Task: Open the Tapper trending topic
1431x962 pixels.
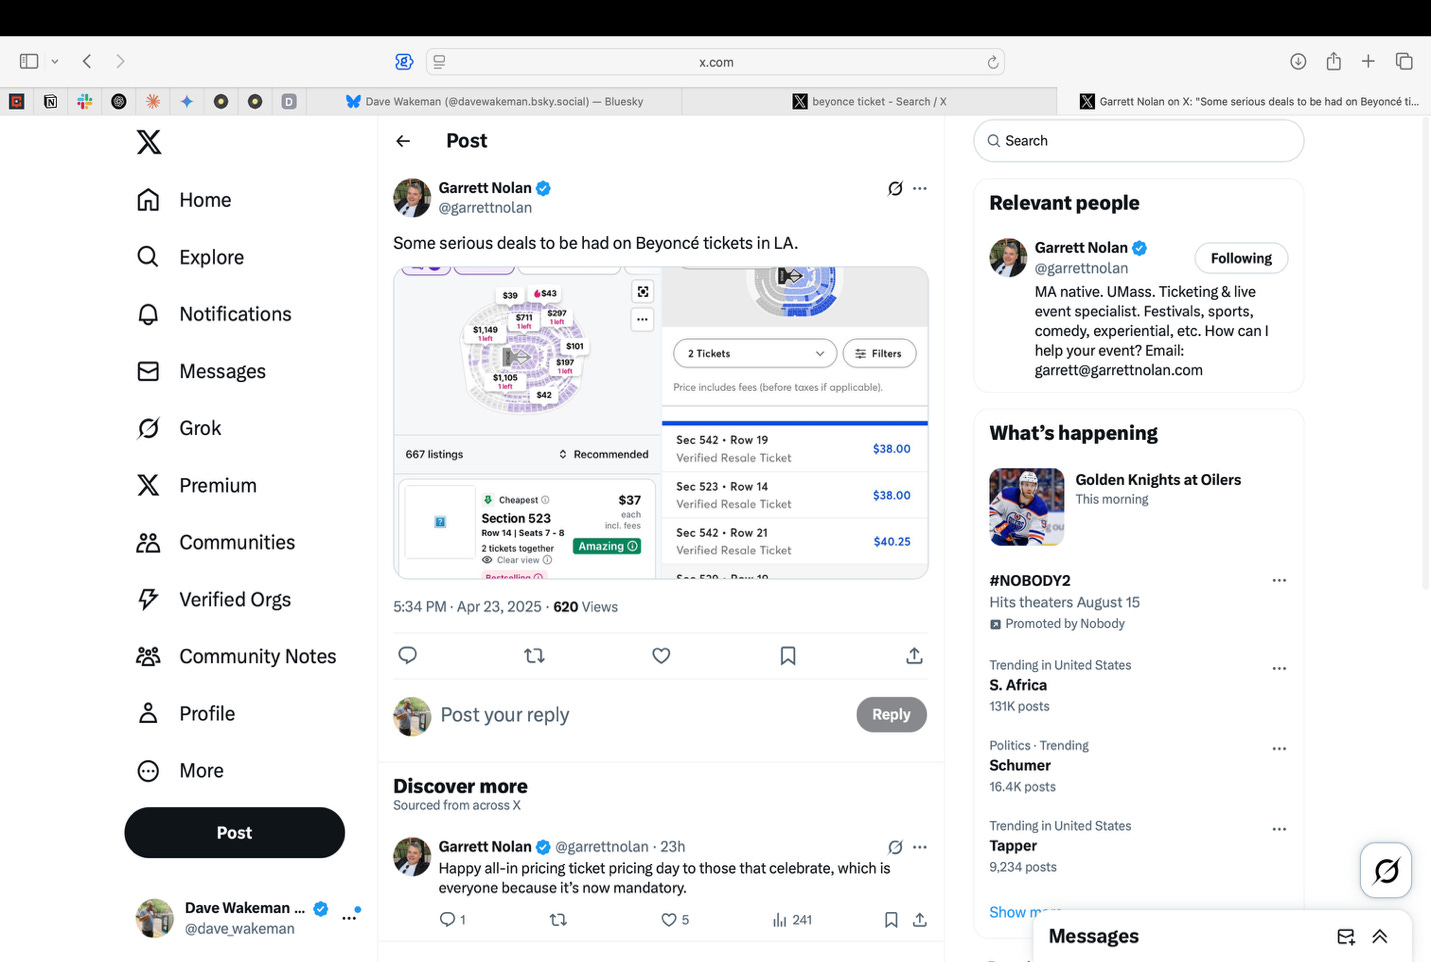Action: [1013, 846]
